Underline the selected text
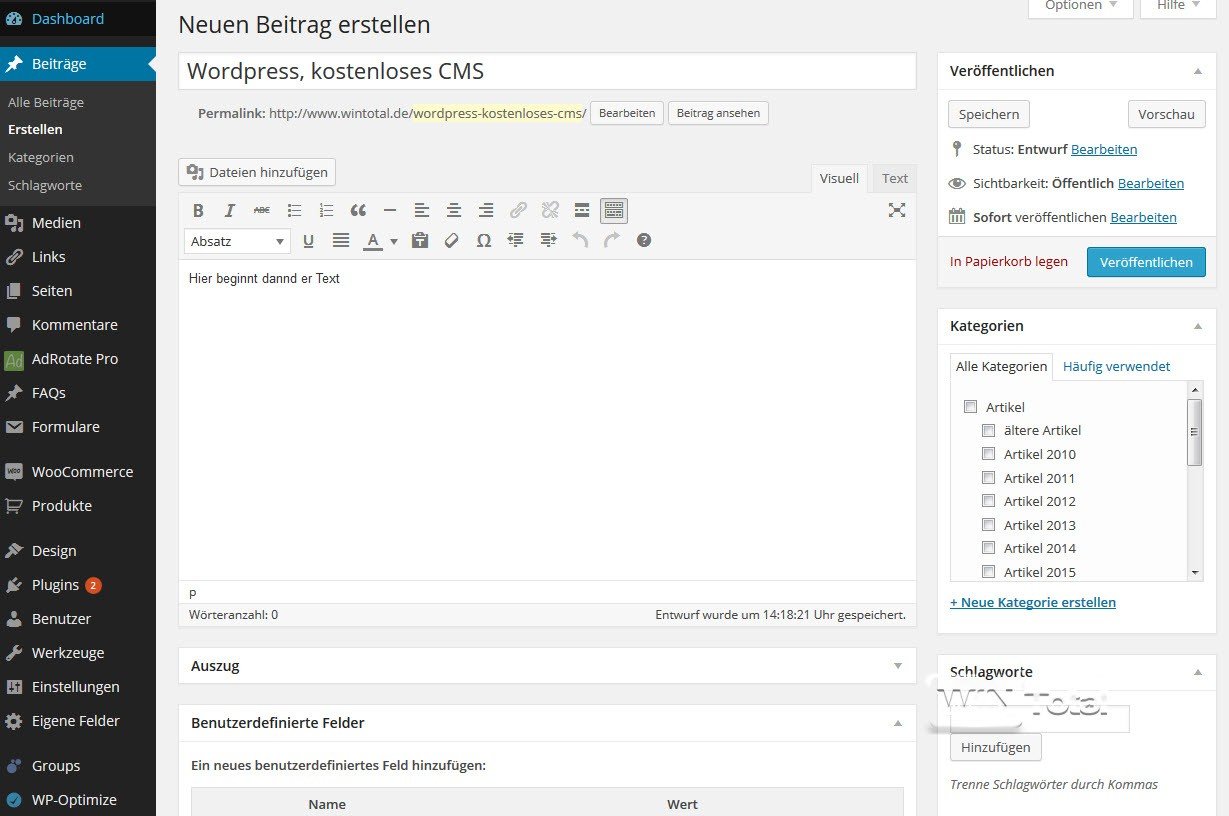Screen dimensions: 1229x816 308,240
